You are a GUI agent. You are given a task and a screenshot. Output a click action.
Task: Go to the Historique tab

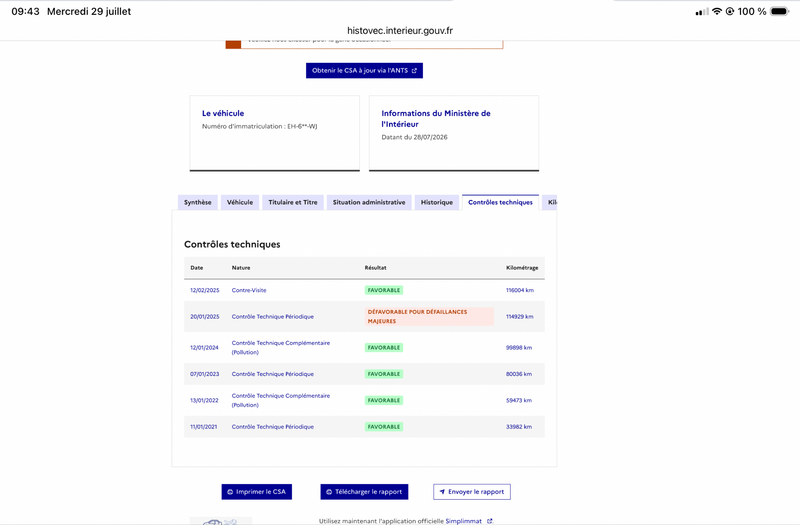click(x=437, y=202)
